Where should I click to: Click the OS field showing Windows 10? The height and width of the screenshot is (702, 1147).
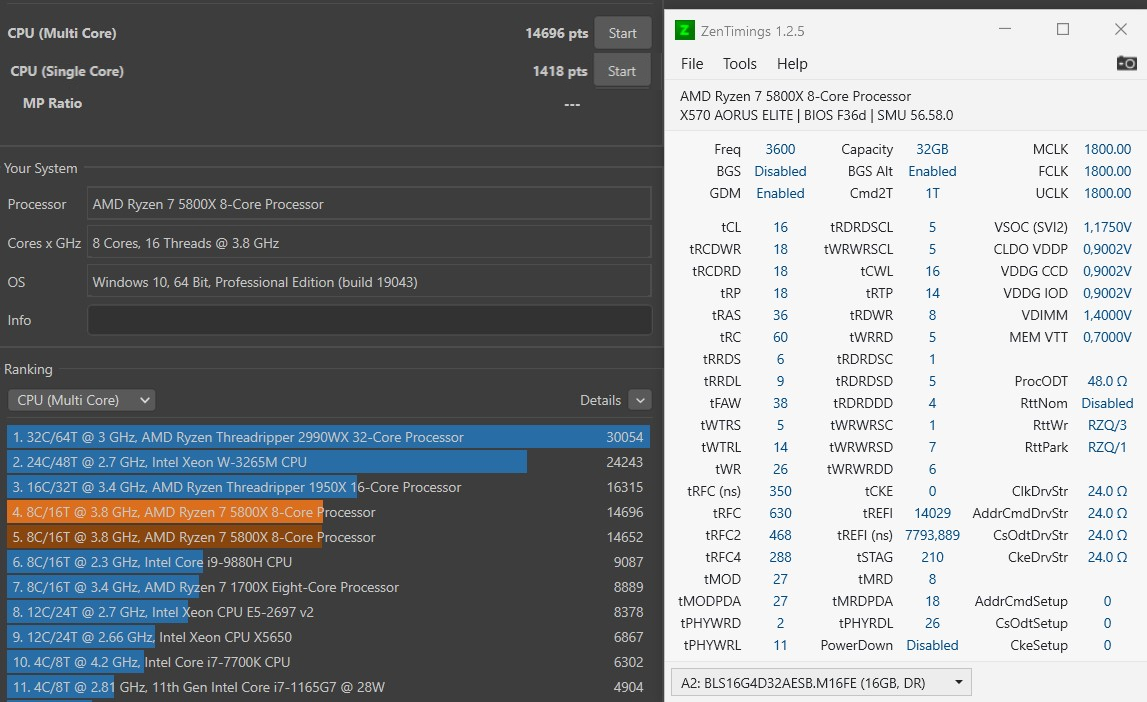click(369, 282)
